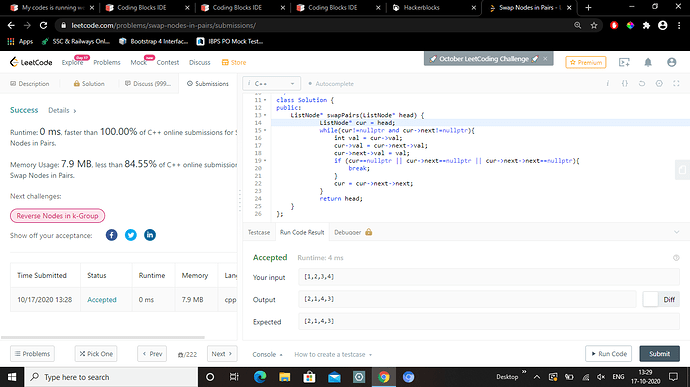Image resolution: width=690 pixels, height=387 pixels.
Task: Open the Testcase tab
Action: coord(259,232)
